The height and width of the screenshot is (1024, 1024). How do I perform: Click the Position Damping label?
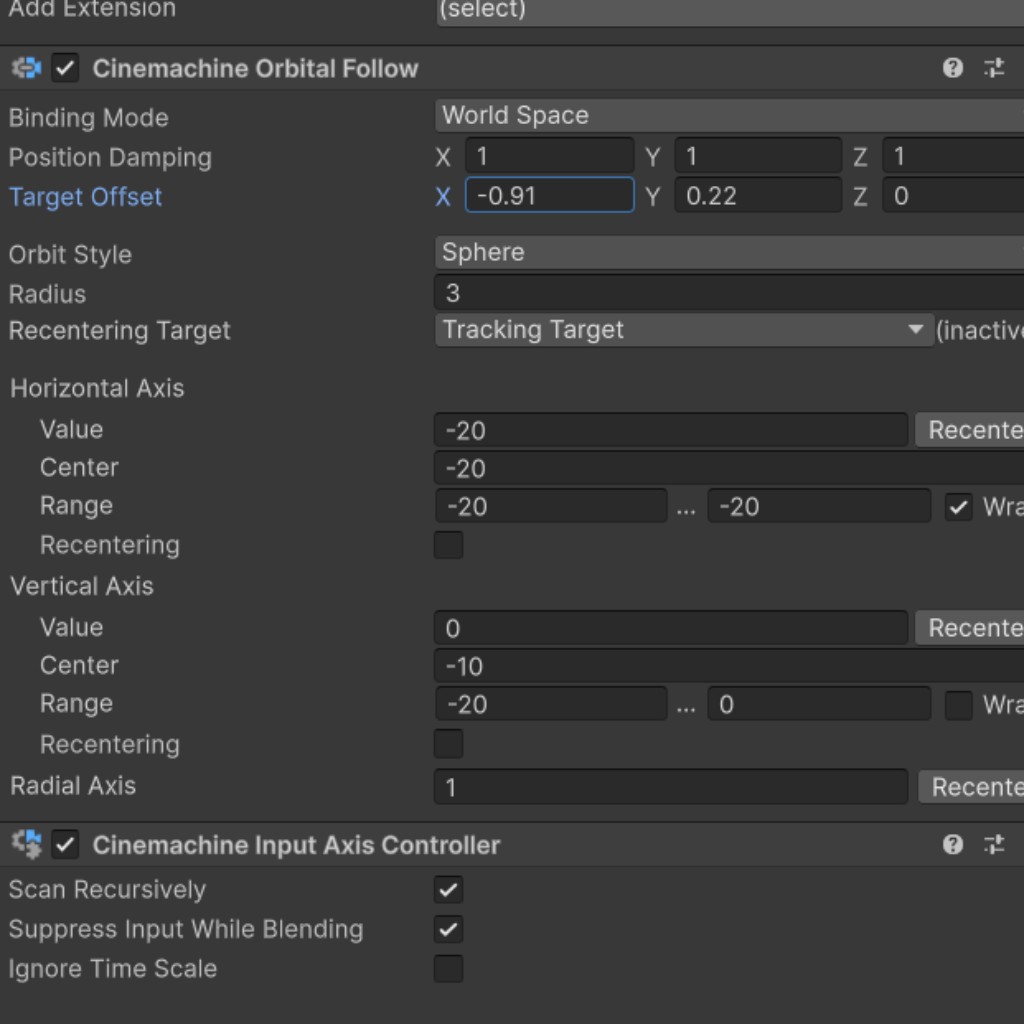(110, 157)
